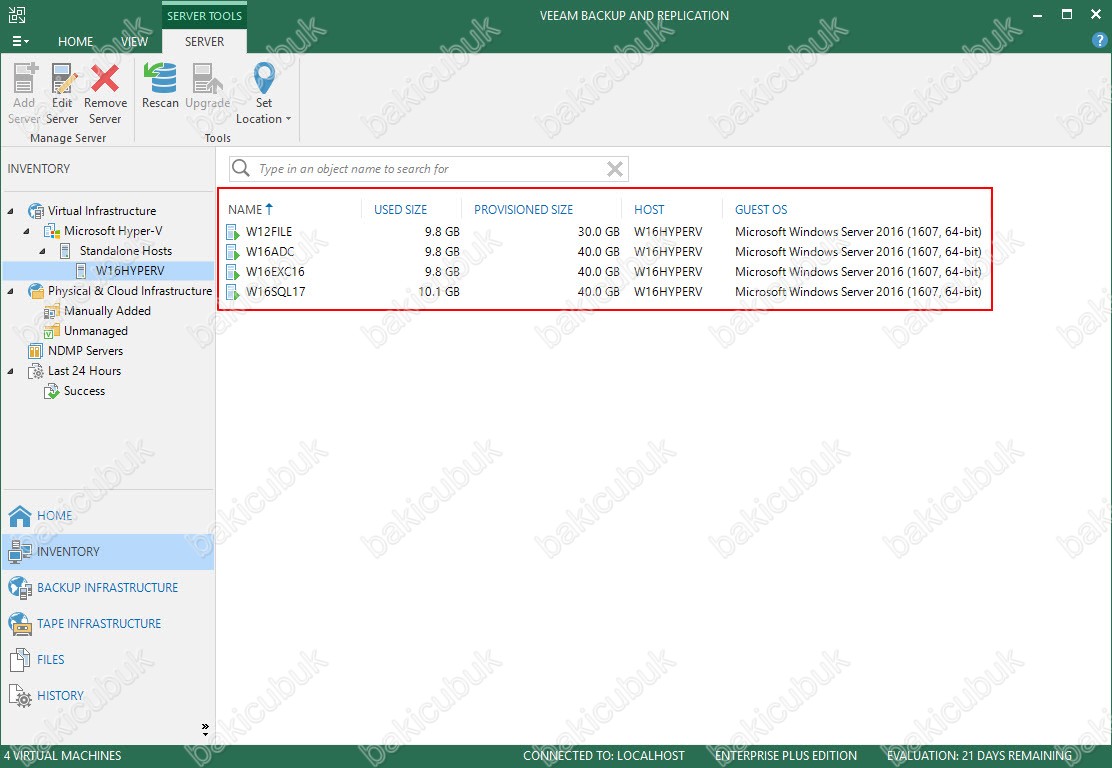This screenshot has width=1112, height=768.
Task: Switch to the Home ribbon tab
Action: click(x=75, y=42)
